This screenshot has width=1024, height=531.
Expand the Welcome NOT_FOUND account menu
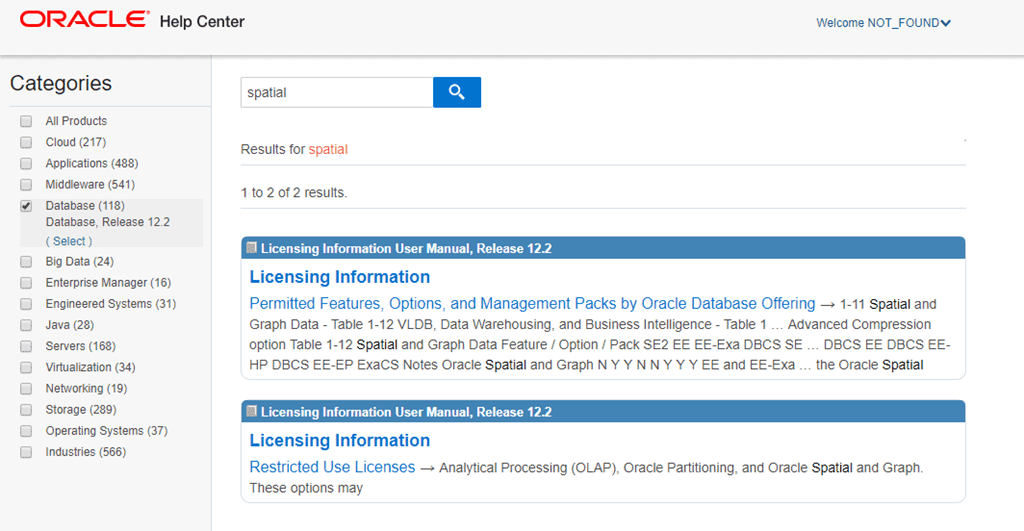(883, 23)
